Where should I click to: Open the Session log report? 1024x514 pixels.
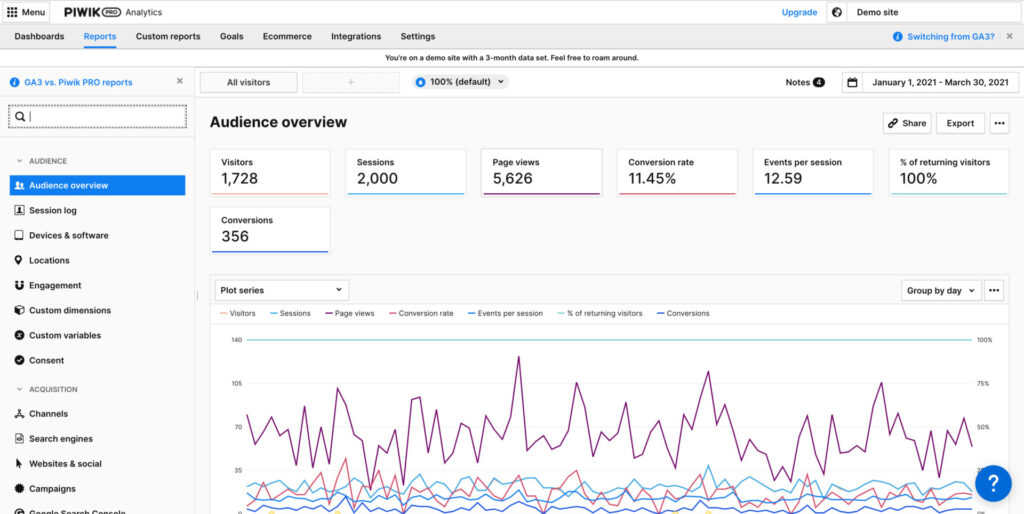[52, 210]
